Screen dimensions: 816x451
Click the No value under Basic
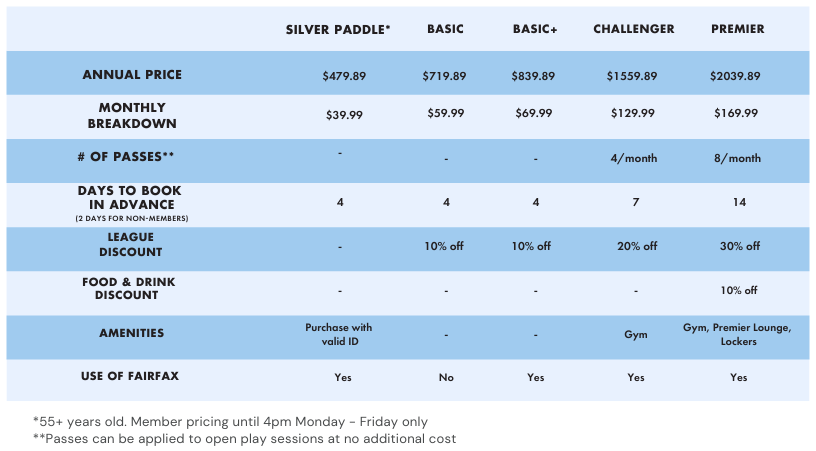pos(445,378)
